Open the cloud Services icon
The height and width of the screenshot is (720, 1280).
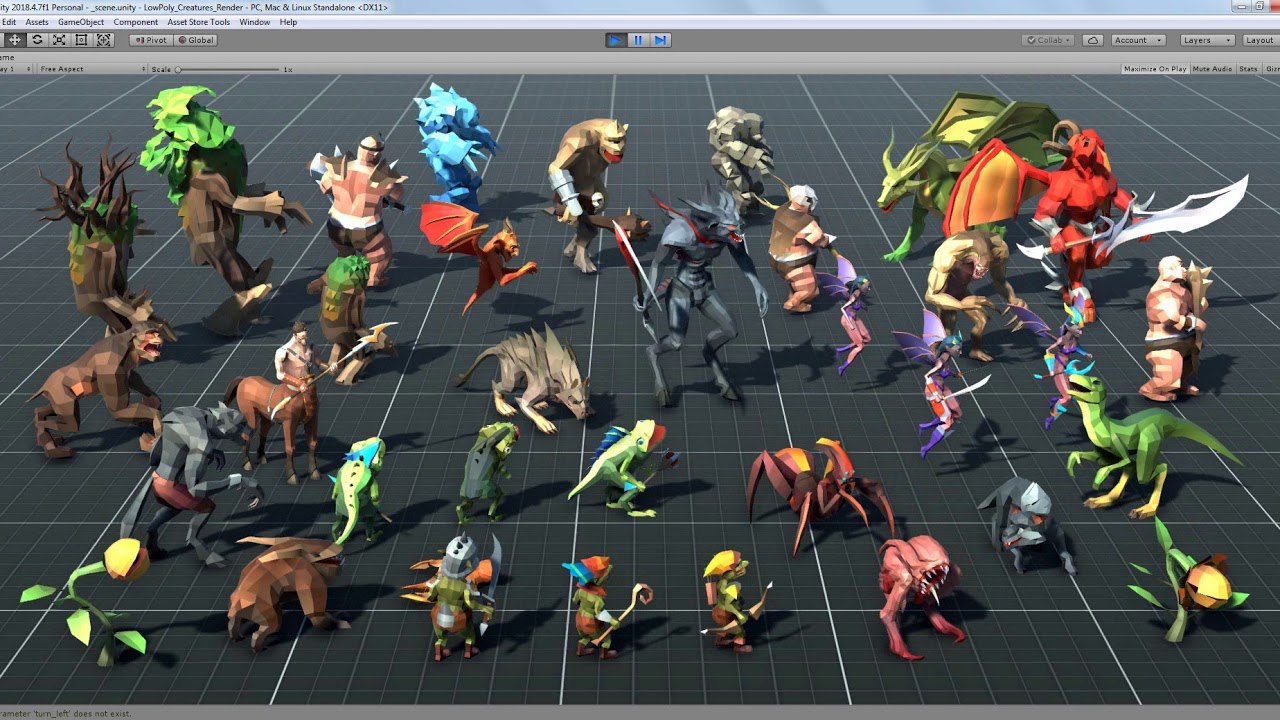(x=1093, y=40)
